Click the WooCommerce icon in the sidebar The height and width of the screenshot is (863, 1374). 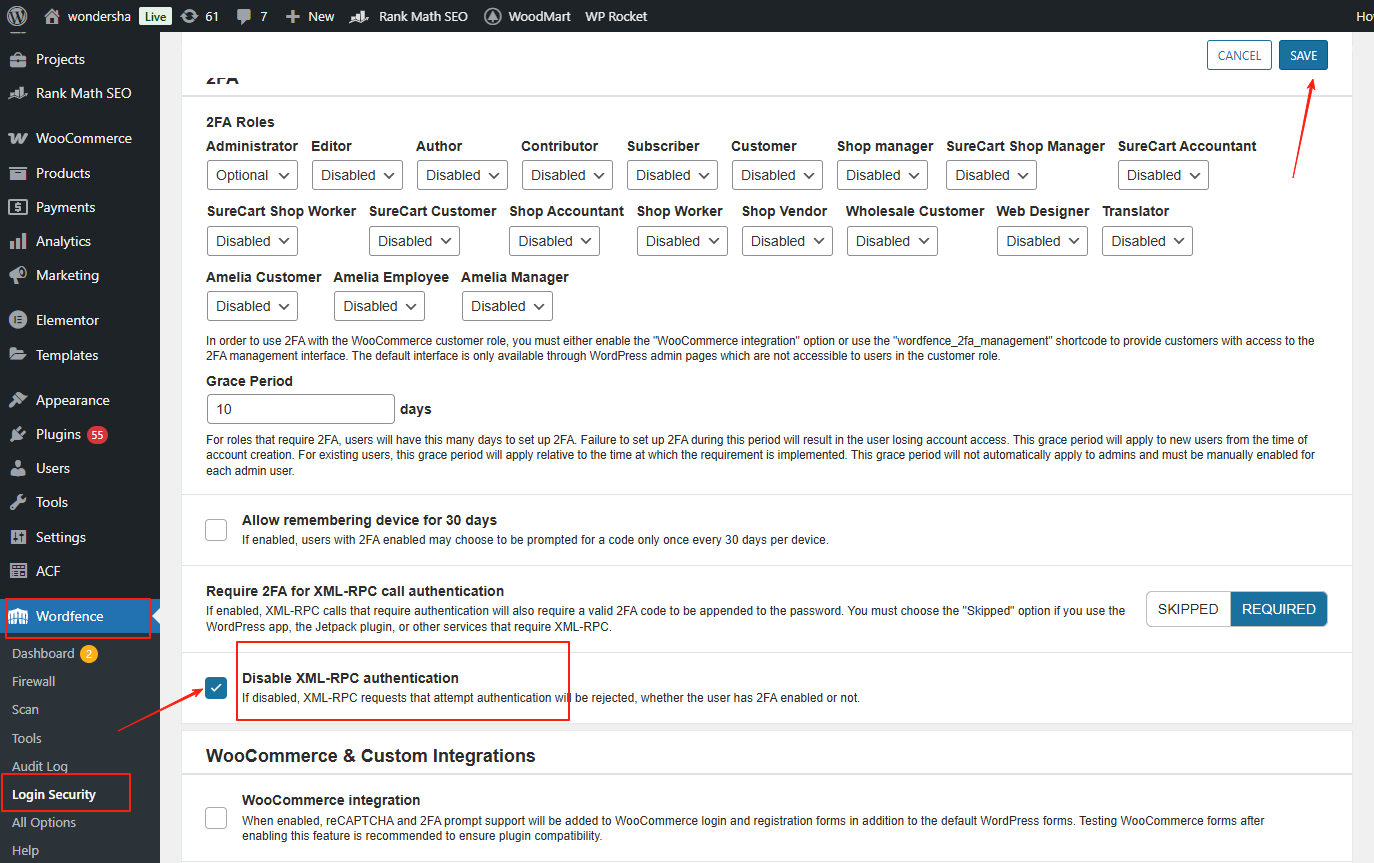(x=17, y=138)
